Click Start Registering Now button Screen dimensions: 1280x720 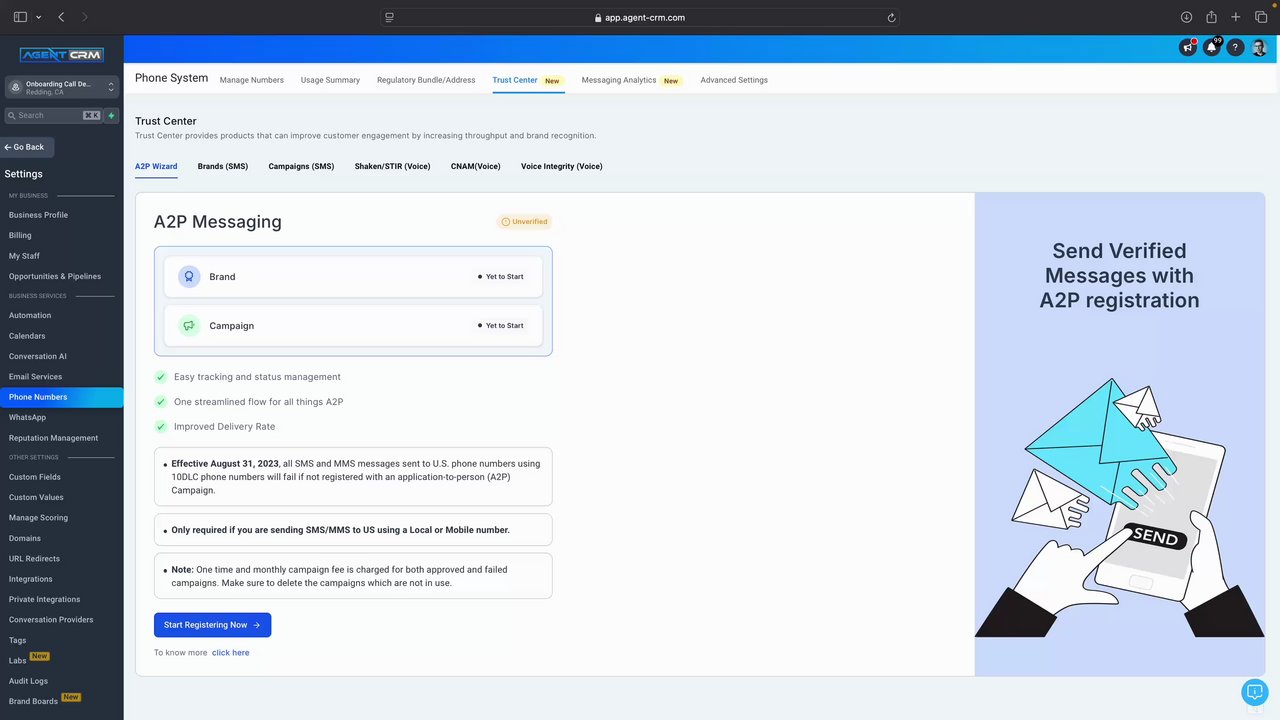point(212,625)
